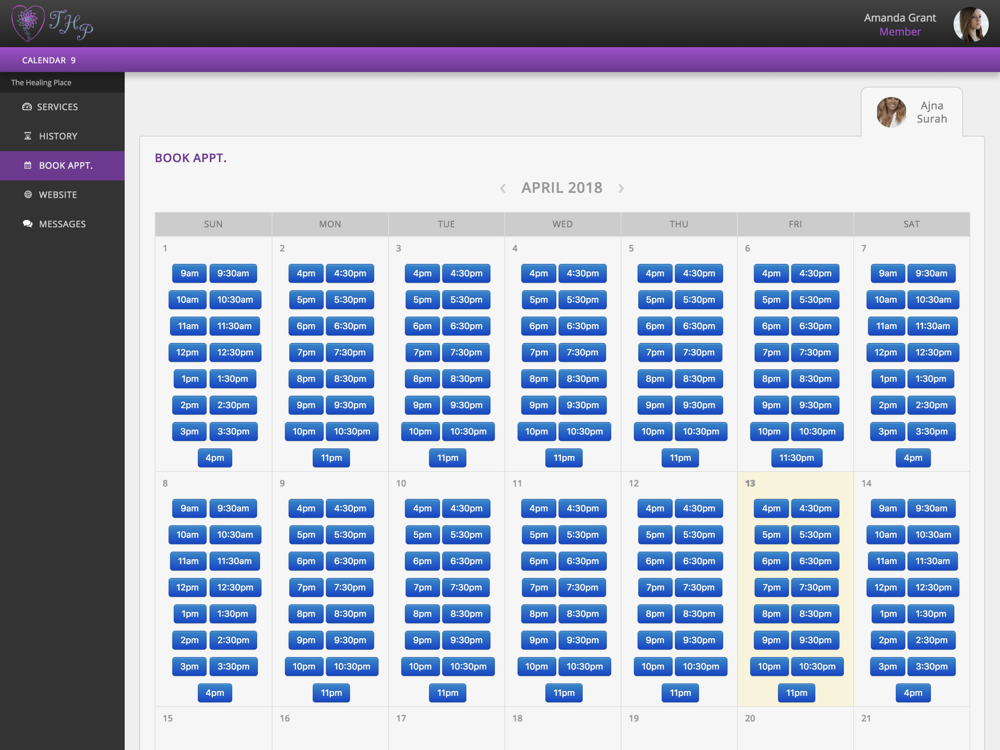This screenshot has height=750, width=1000.
Task: Book 4pm slot on Thursday April 5
Action: point(655,274)
